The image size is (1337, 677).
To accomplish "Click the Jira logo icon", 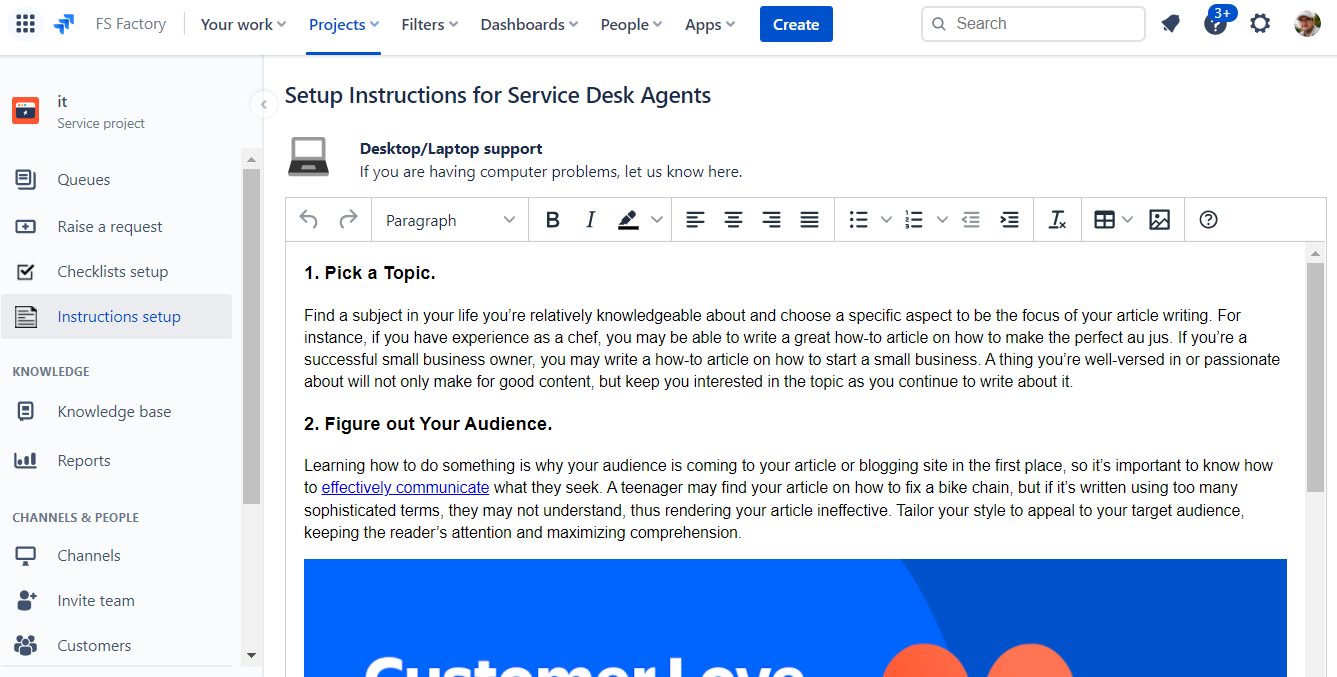I will (x=65, y=24).
